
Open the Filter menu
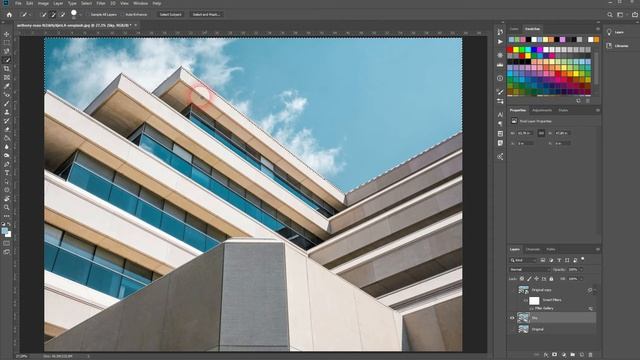pyautogui.click(x=101, y=3)
